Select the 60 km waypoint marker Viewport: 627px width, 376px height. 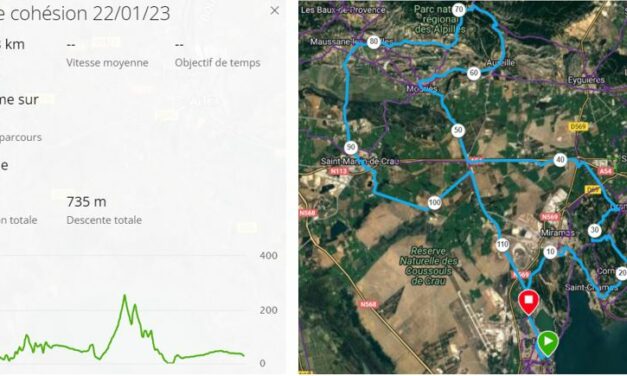474,73
